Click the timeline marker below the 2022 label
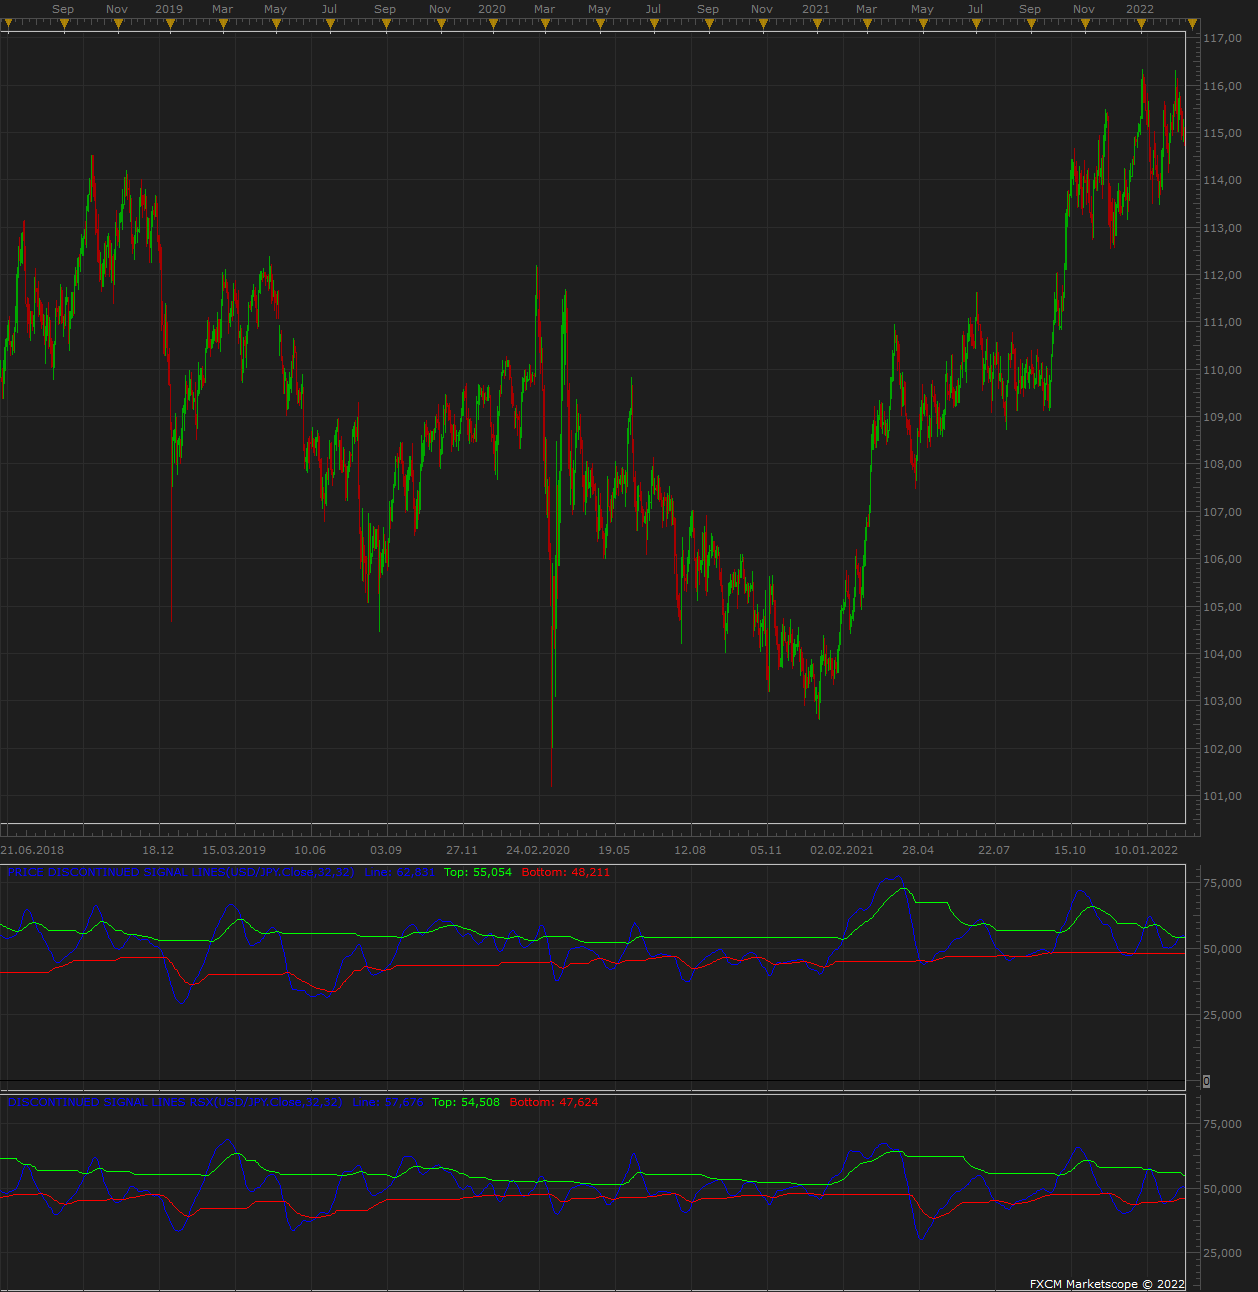 click(x=1139, y=24)
